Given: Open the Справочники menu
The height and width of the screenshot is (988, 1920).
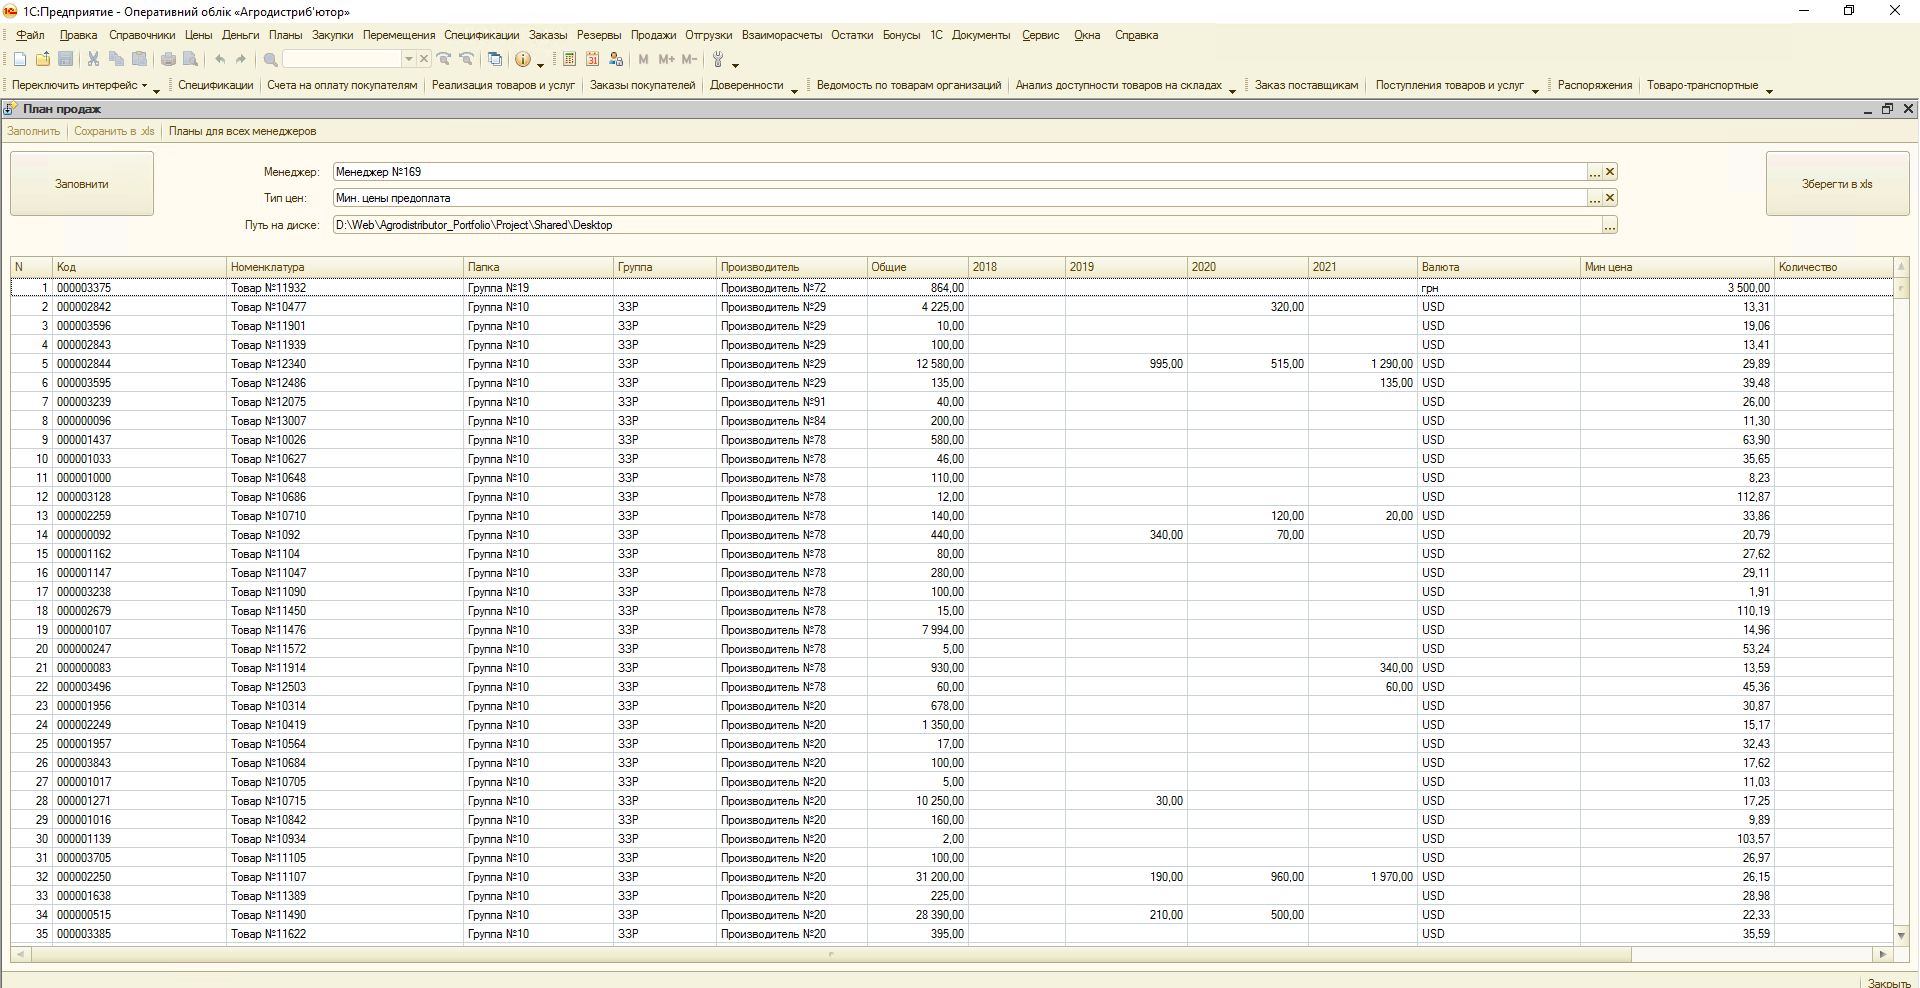Looking at the screenshot, I should (x=142, y=35).
